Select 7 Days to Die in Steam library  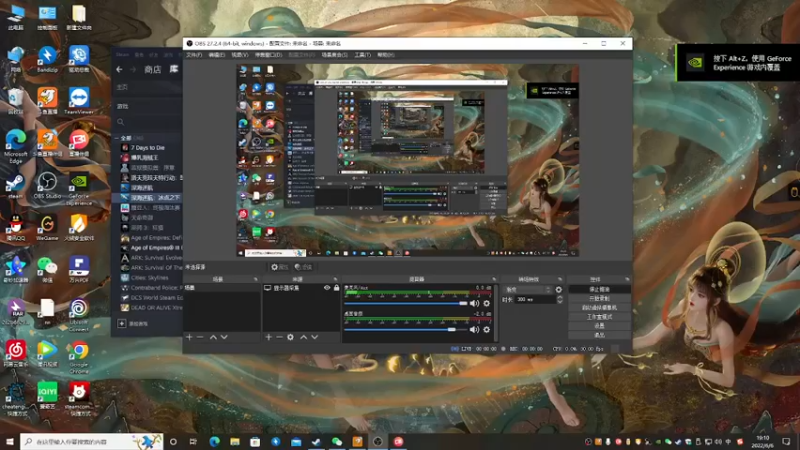coord(147,148)
